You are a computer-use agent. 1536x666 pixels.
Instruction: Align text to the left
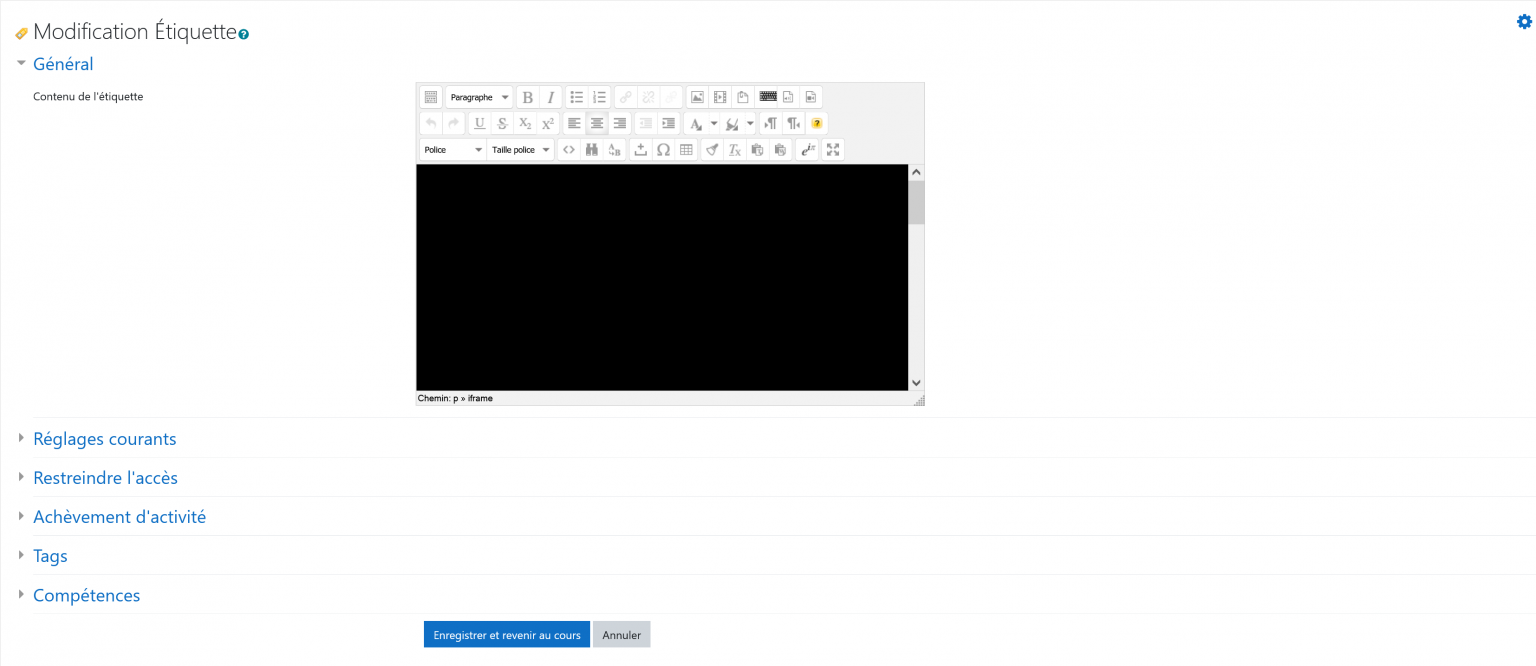574,123
